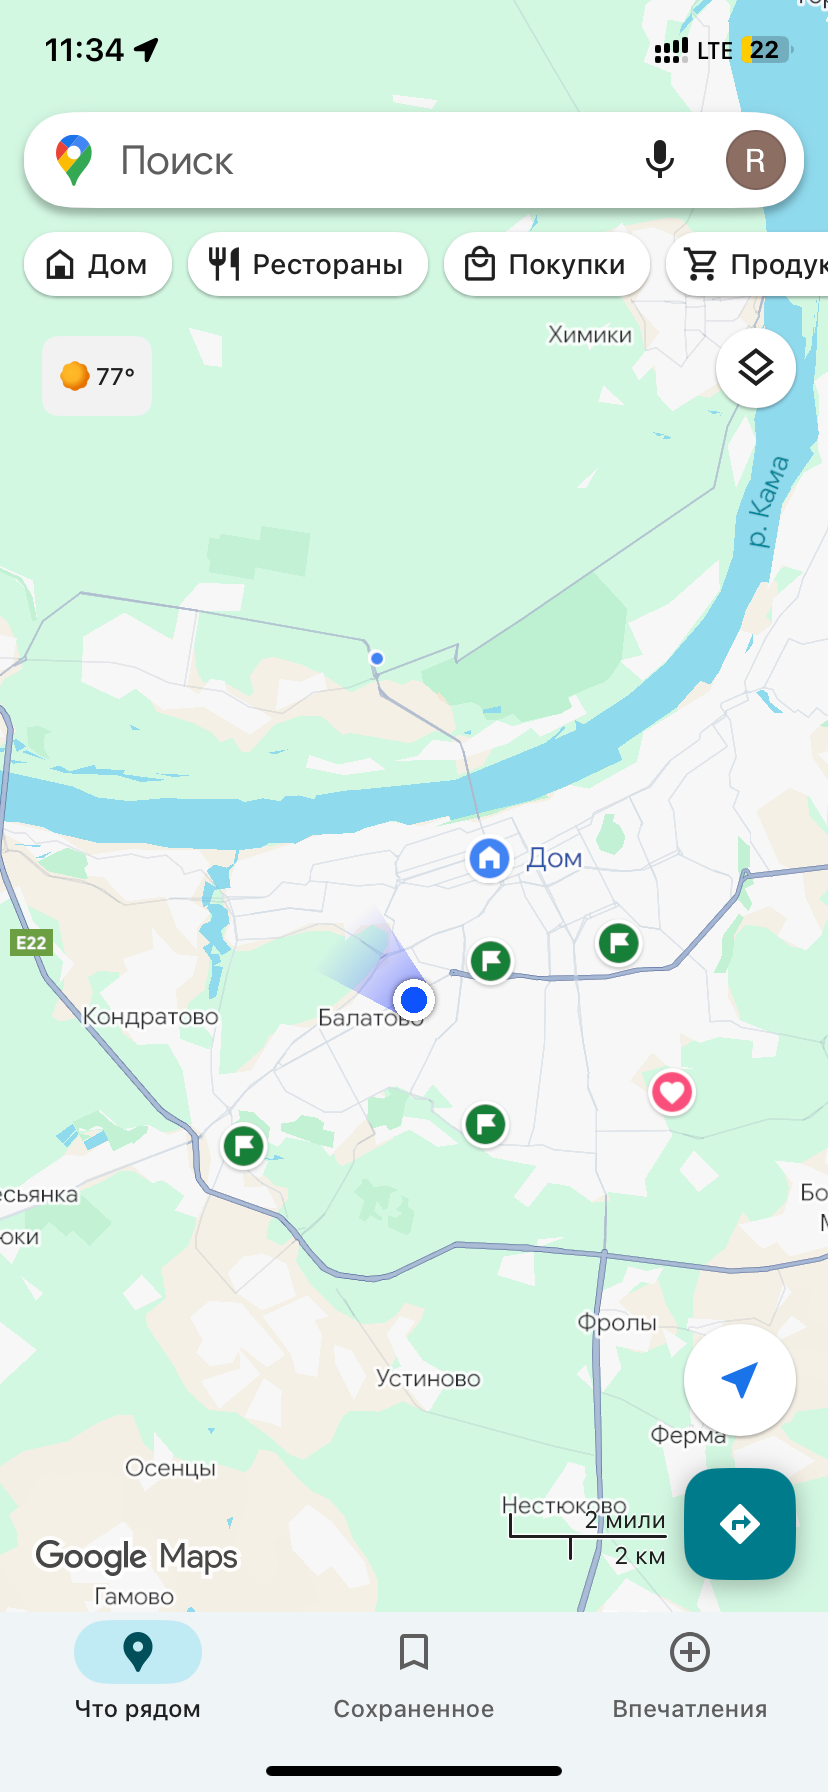Tap the map scale bar showing 2 км
Image resolution: width=828 pixels, height=1792 pixels.
click(x=588, y=1538)
